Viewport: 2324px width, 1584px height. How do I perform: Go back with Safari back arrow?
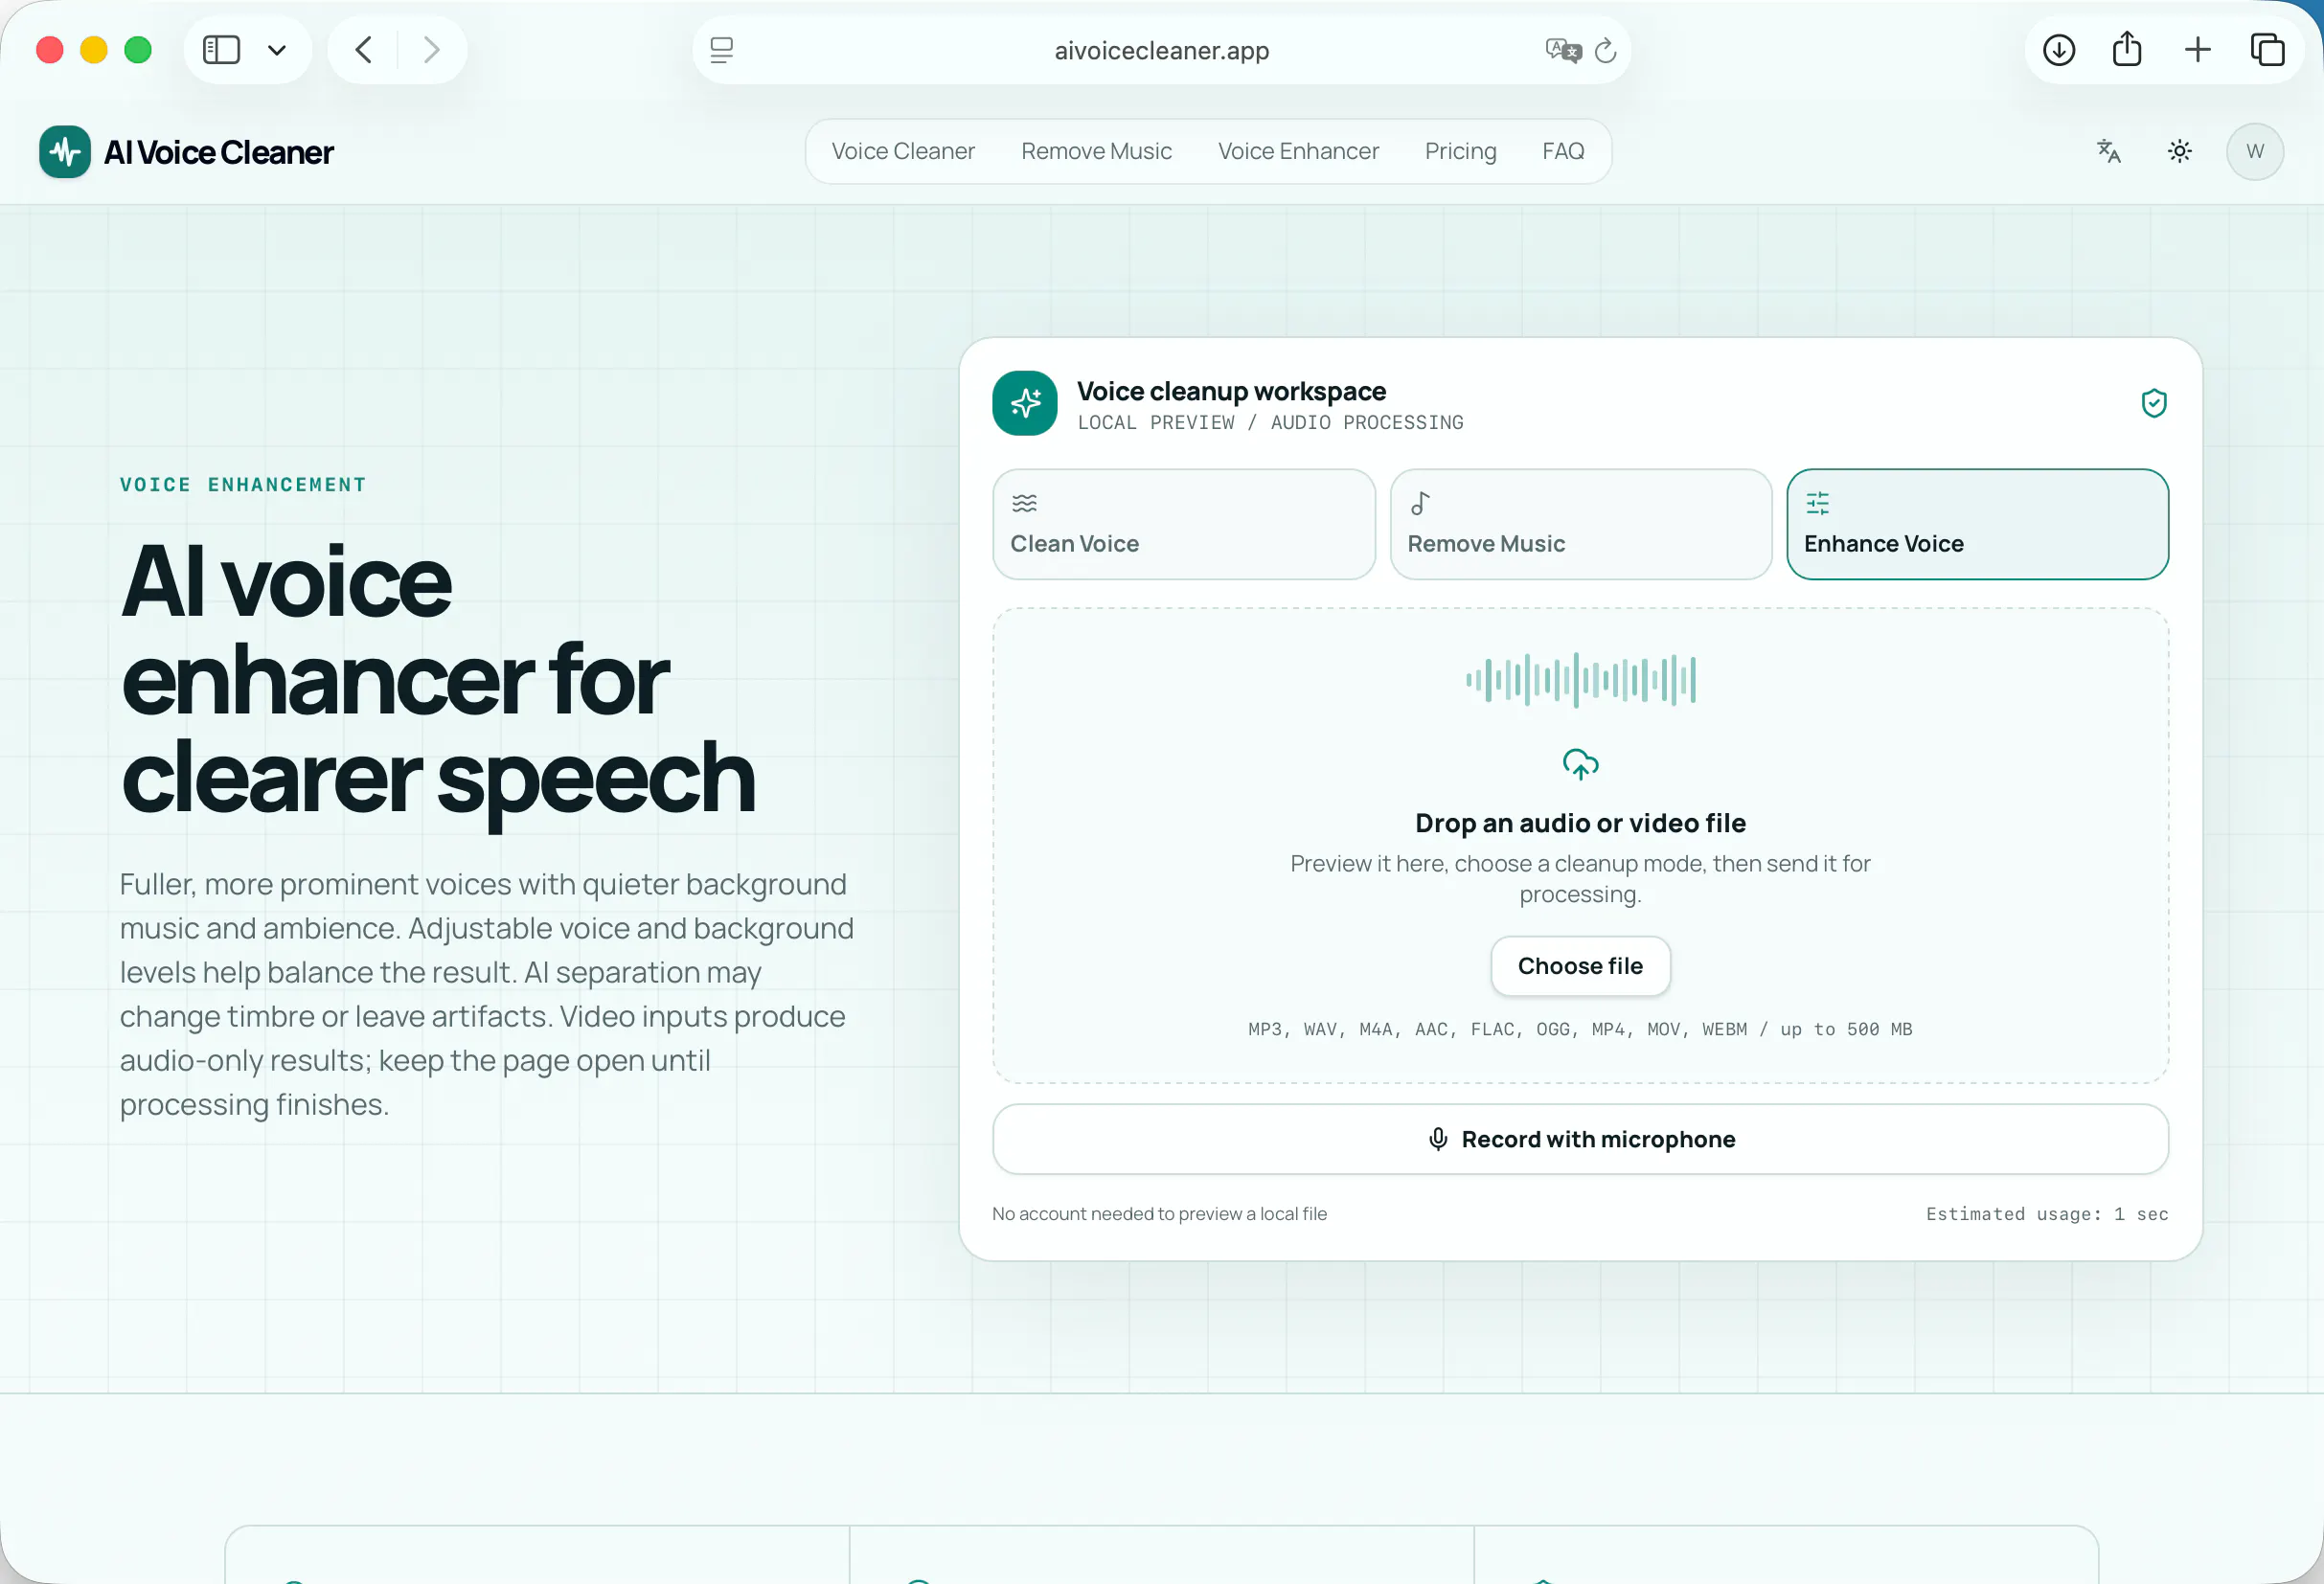pyautogui.click(x=364, y=50)
